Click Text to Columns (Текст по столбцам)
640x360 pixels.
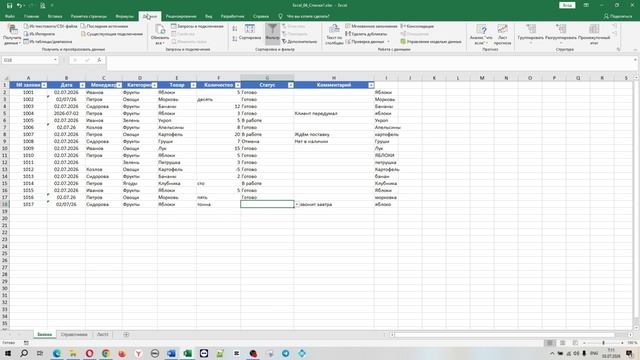[334, 34]
